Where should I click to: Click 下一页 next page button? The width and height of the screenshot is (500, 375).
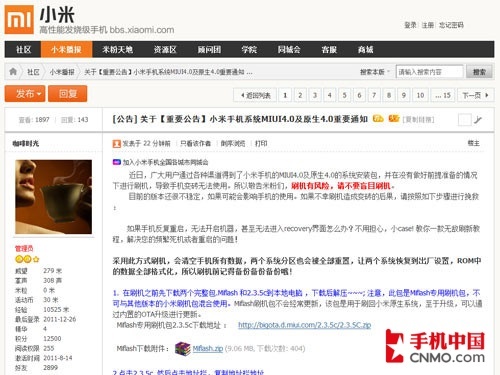click(475, 95)
